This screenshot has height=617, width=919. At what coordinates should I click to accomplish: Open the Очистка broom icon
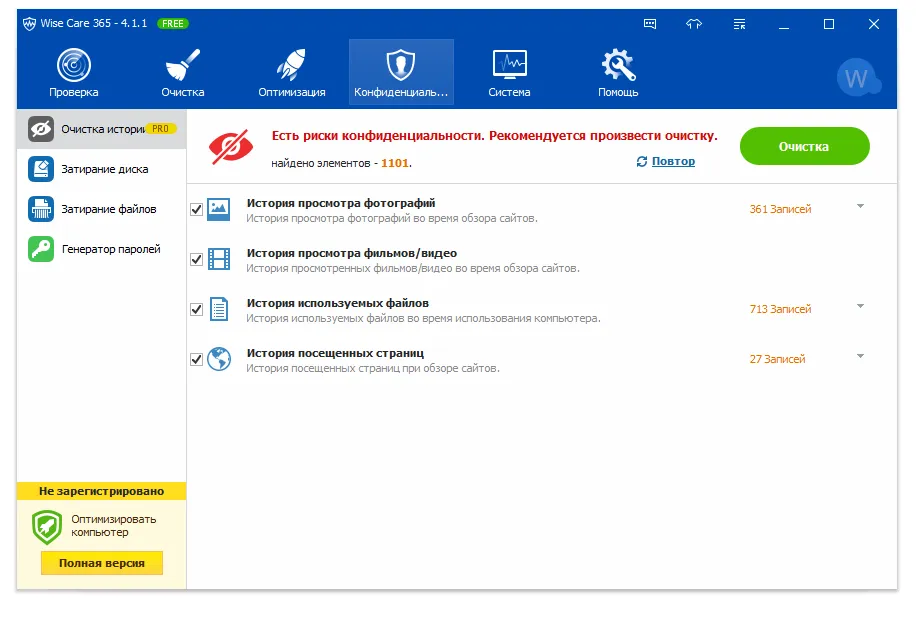[x=183, y=64]
